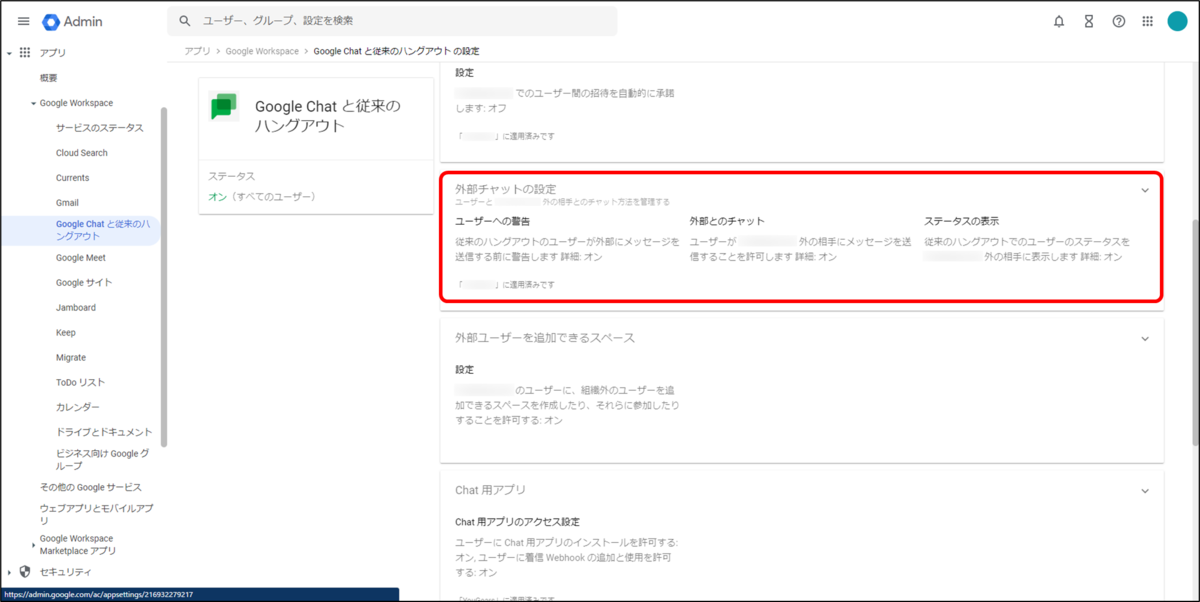1200x602 pixels.
Task: Expand the 外部チャットの設定 panel chevron
Action: [x=1146, y=191]
